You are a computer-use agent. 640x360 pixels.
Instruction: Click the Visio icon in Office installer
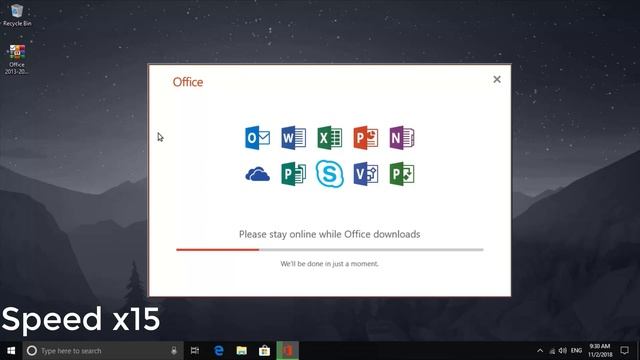click(x=365, y=174)
